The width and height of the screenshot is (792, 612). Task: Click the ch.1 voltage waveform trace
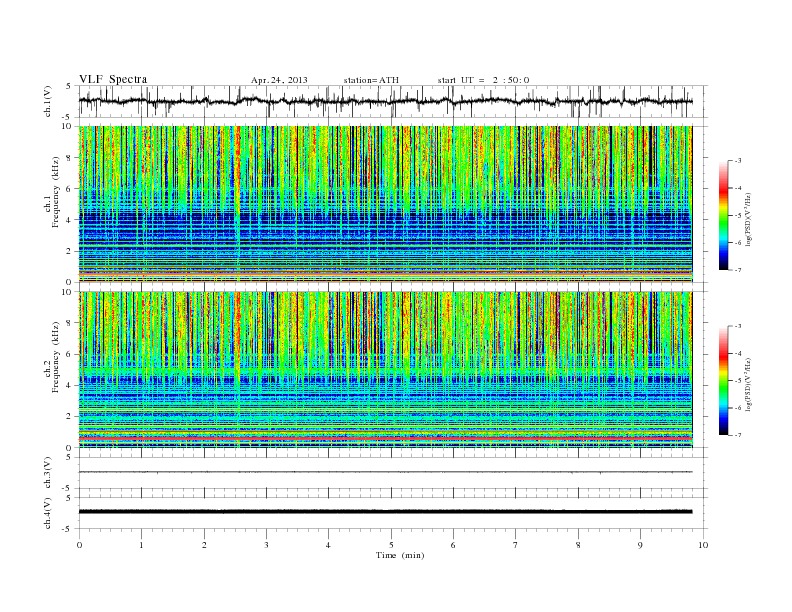(385, 101)
